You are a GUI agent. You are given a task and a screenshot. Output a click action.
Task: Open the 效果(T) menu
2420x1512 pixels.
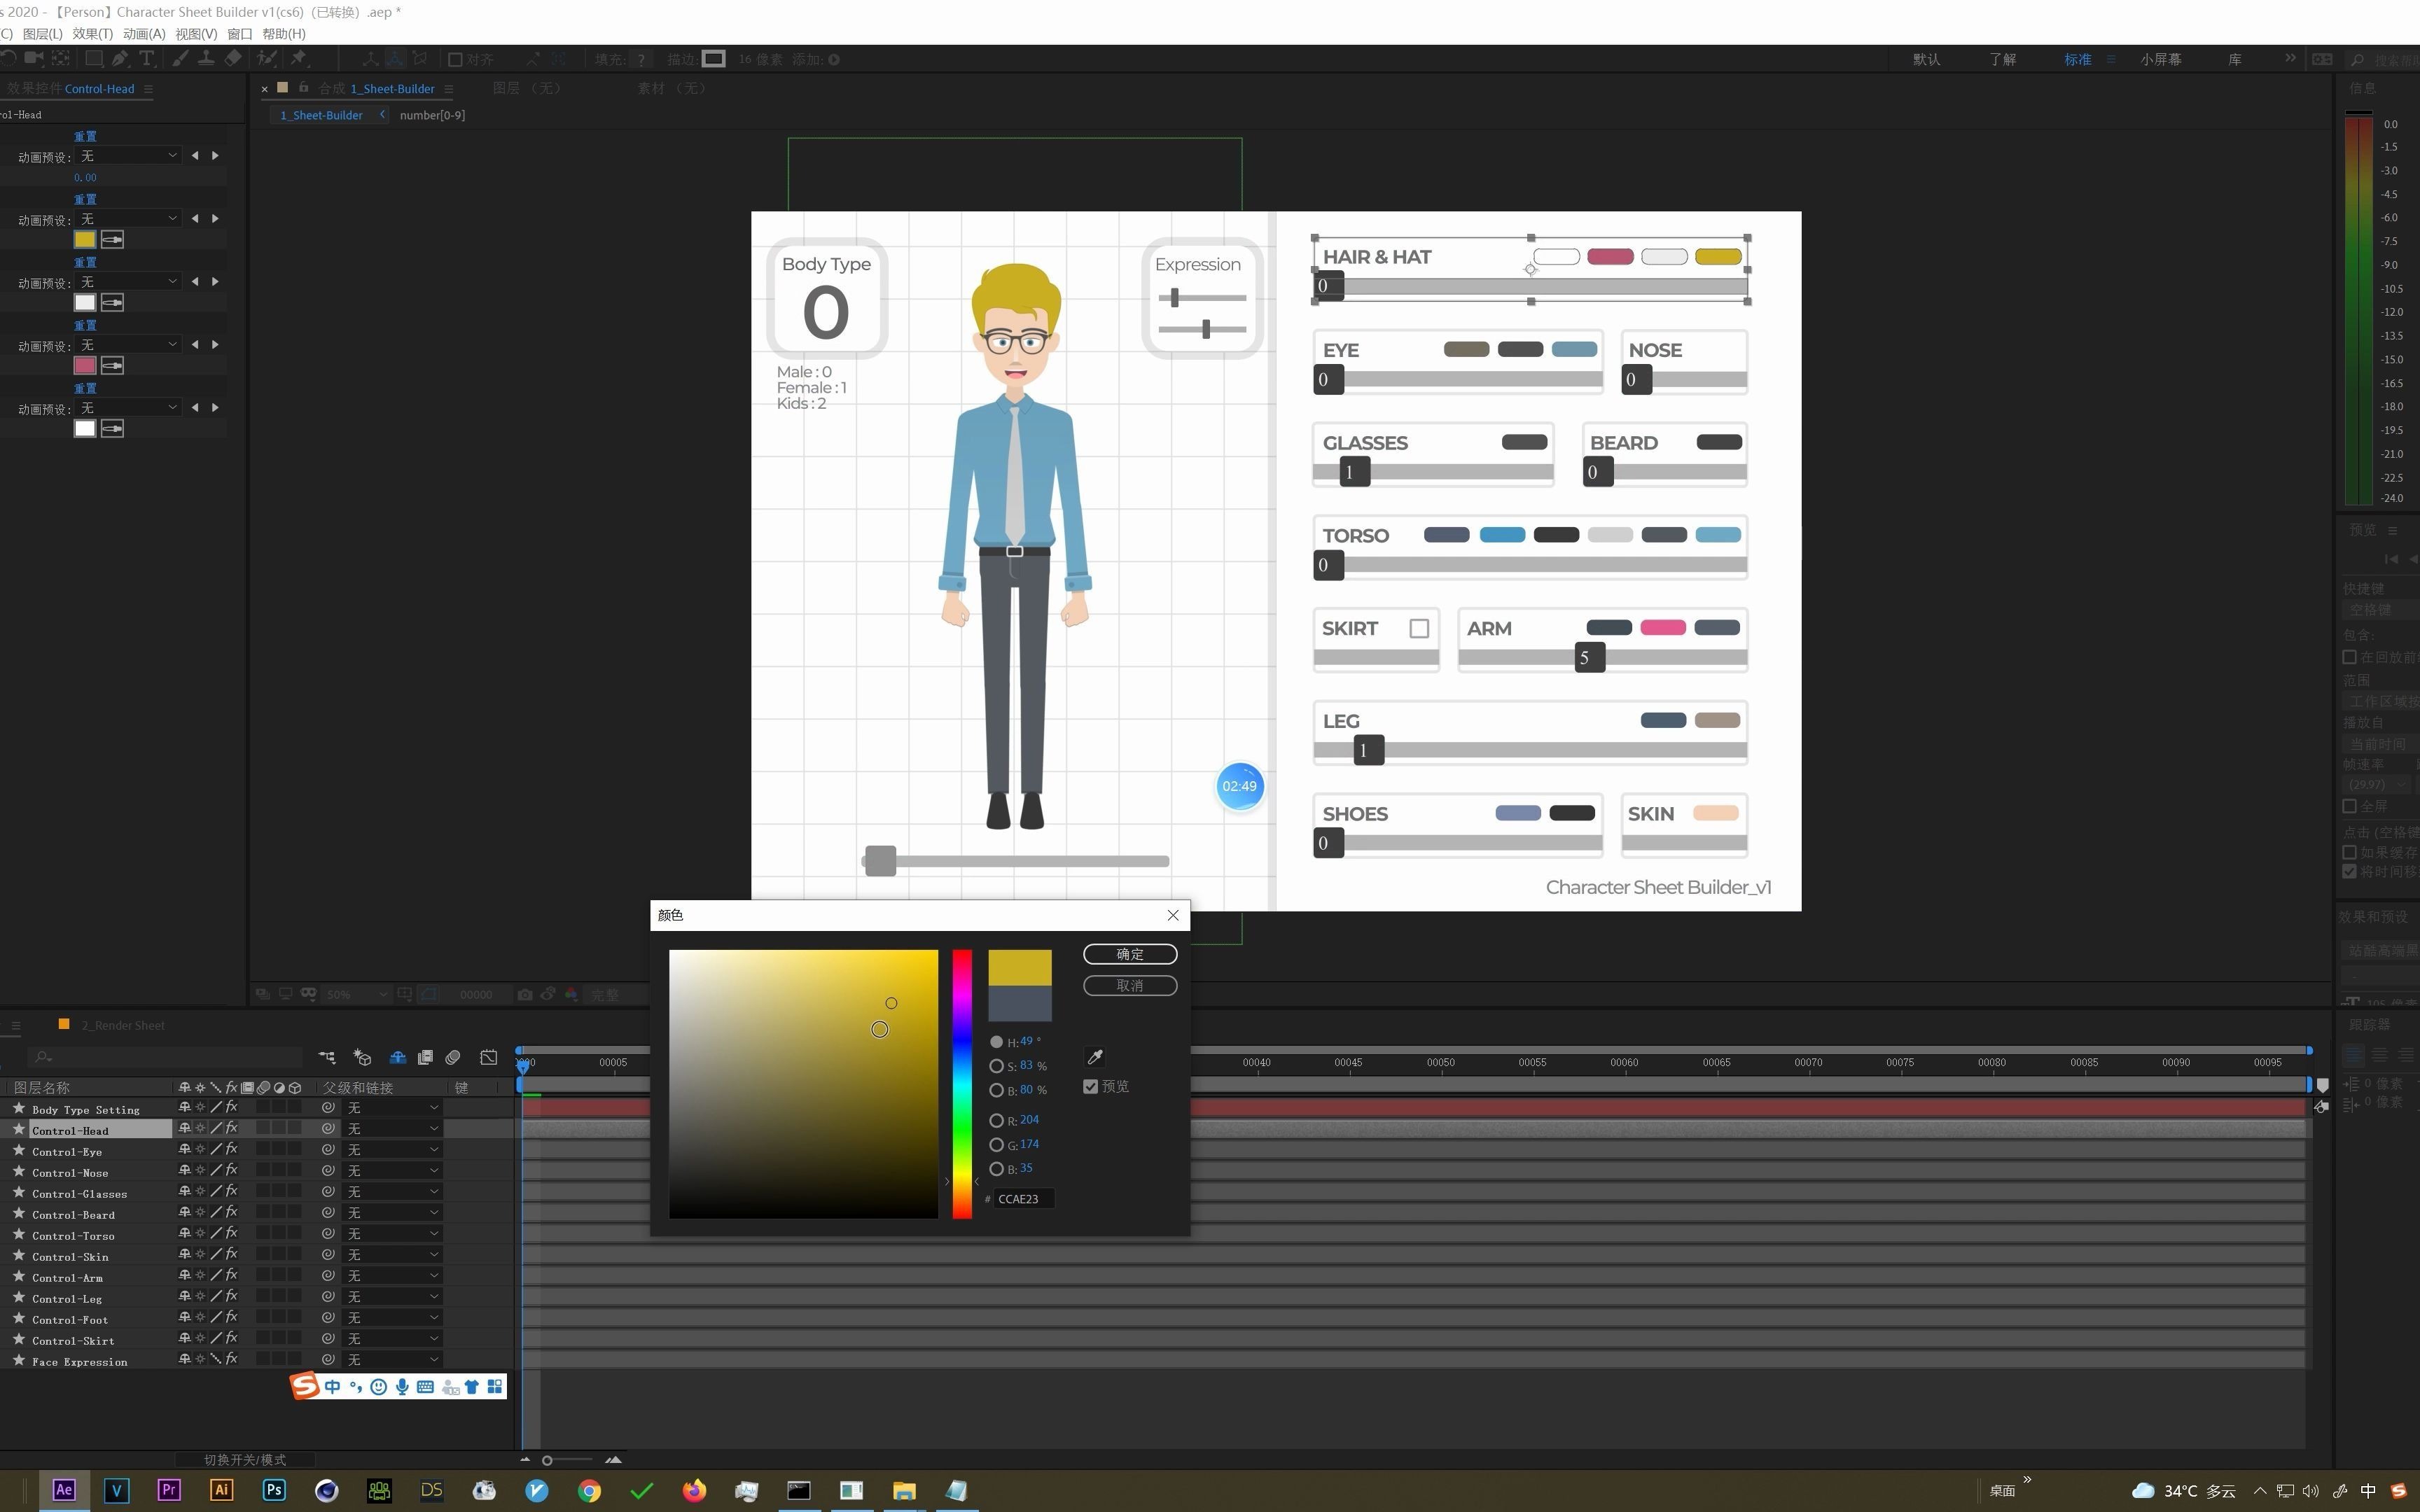tap(92, 34)
